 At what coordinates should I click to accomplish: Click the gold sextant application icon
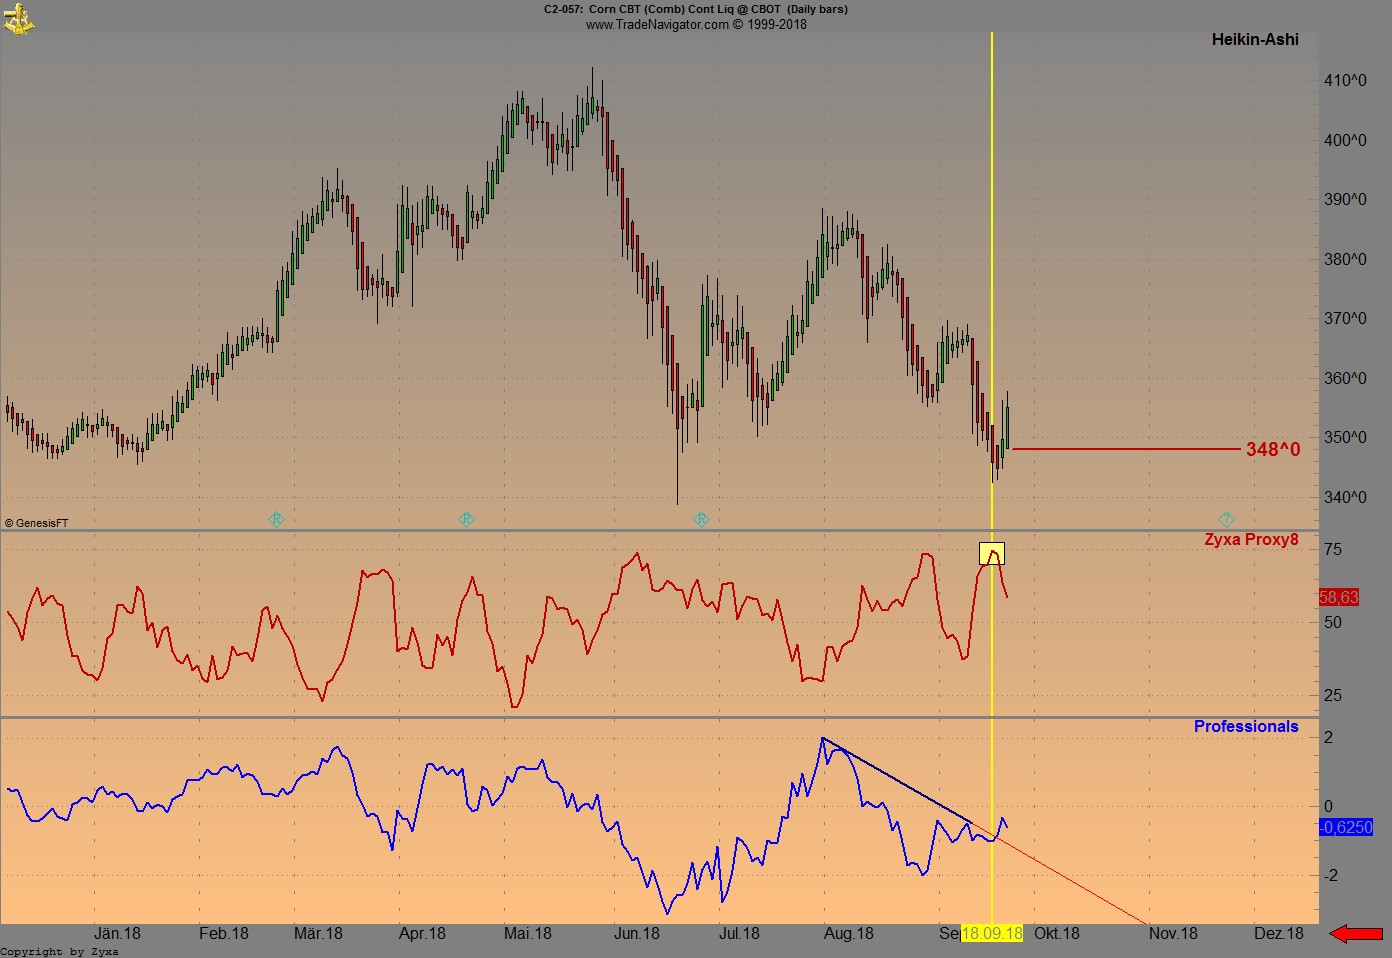point(20,18)
